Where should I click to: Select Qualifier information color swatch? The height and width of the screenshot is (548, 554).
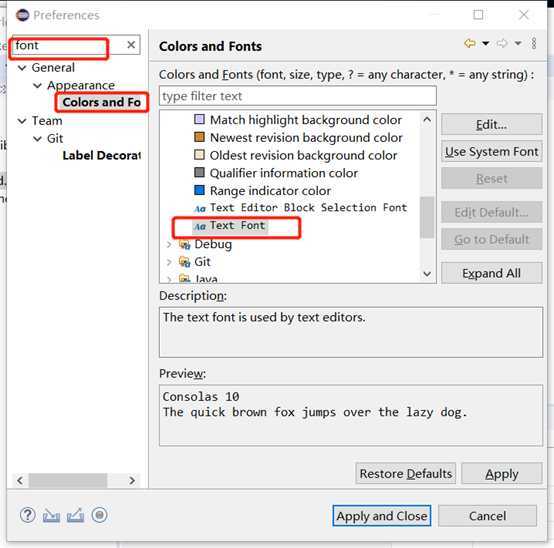click(x=200, y=172)
